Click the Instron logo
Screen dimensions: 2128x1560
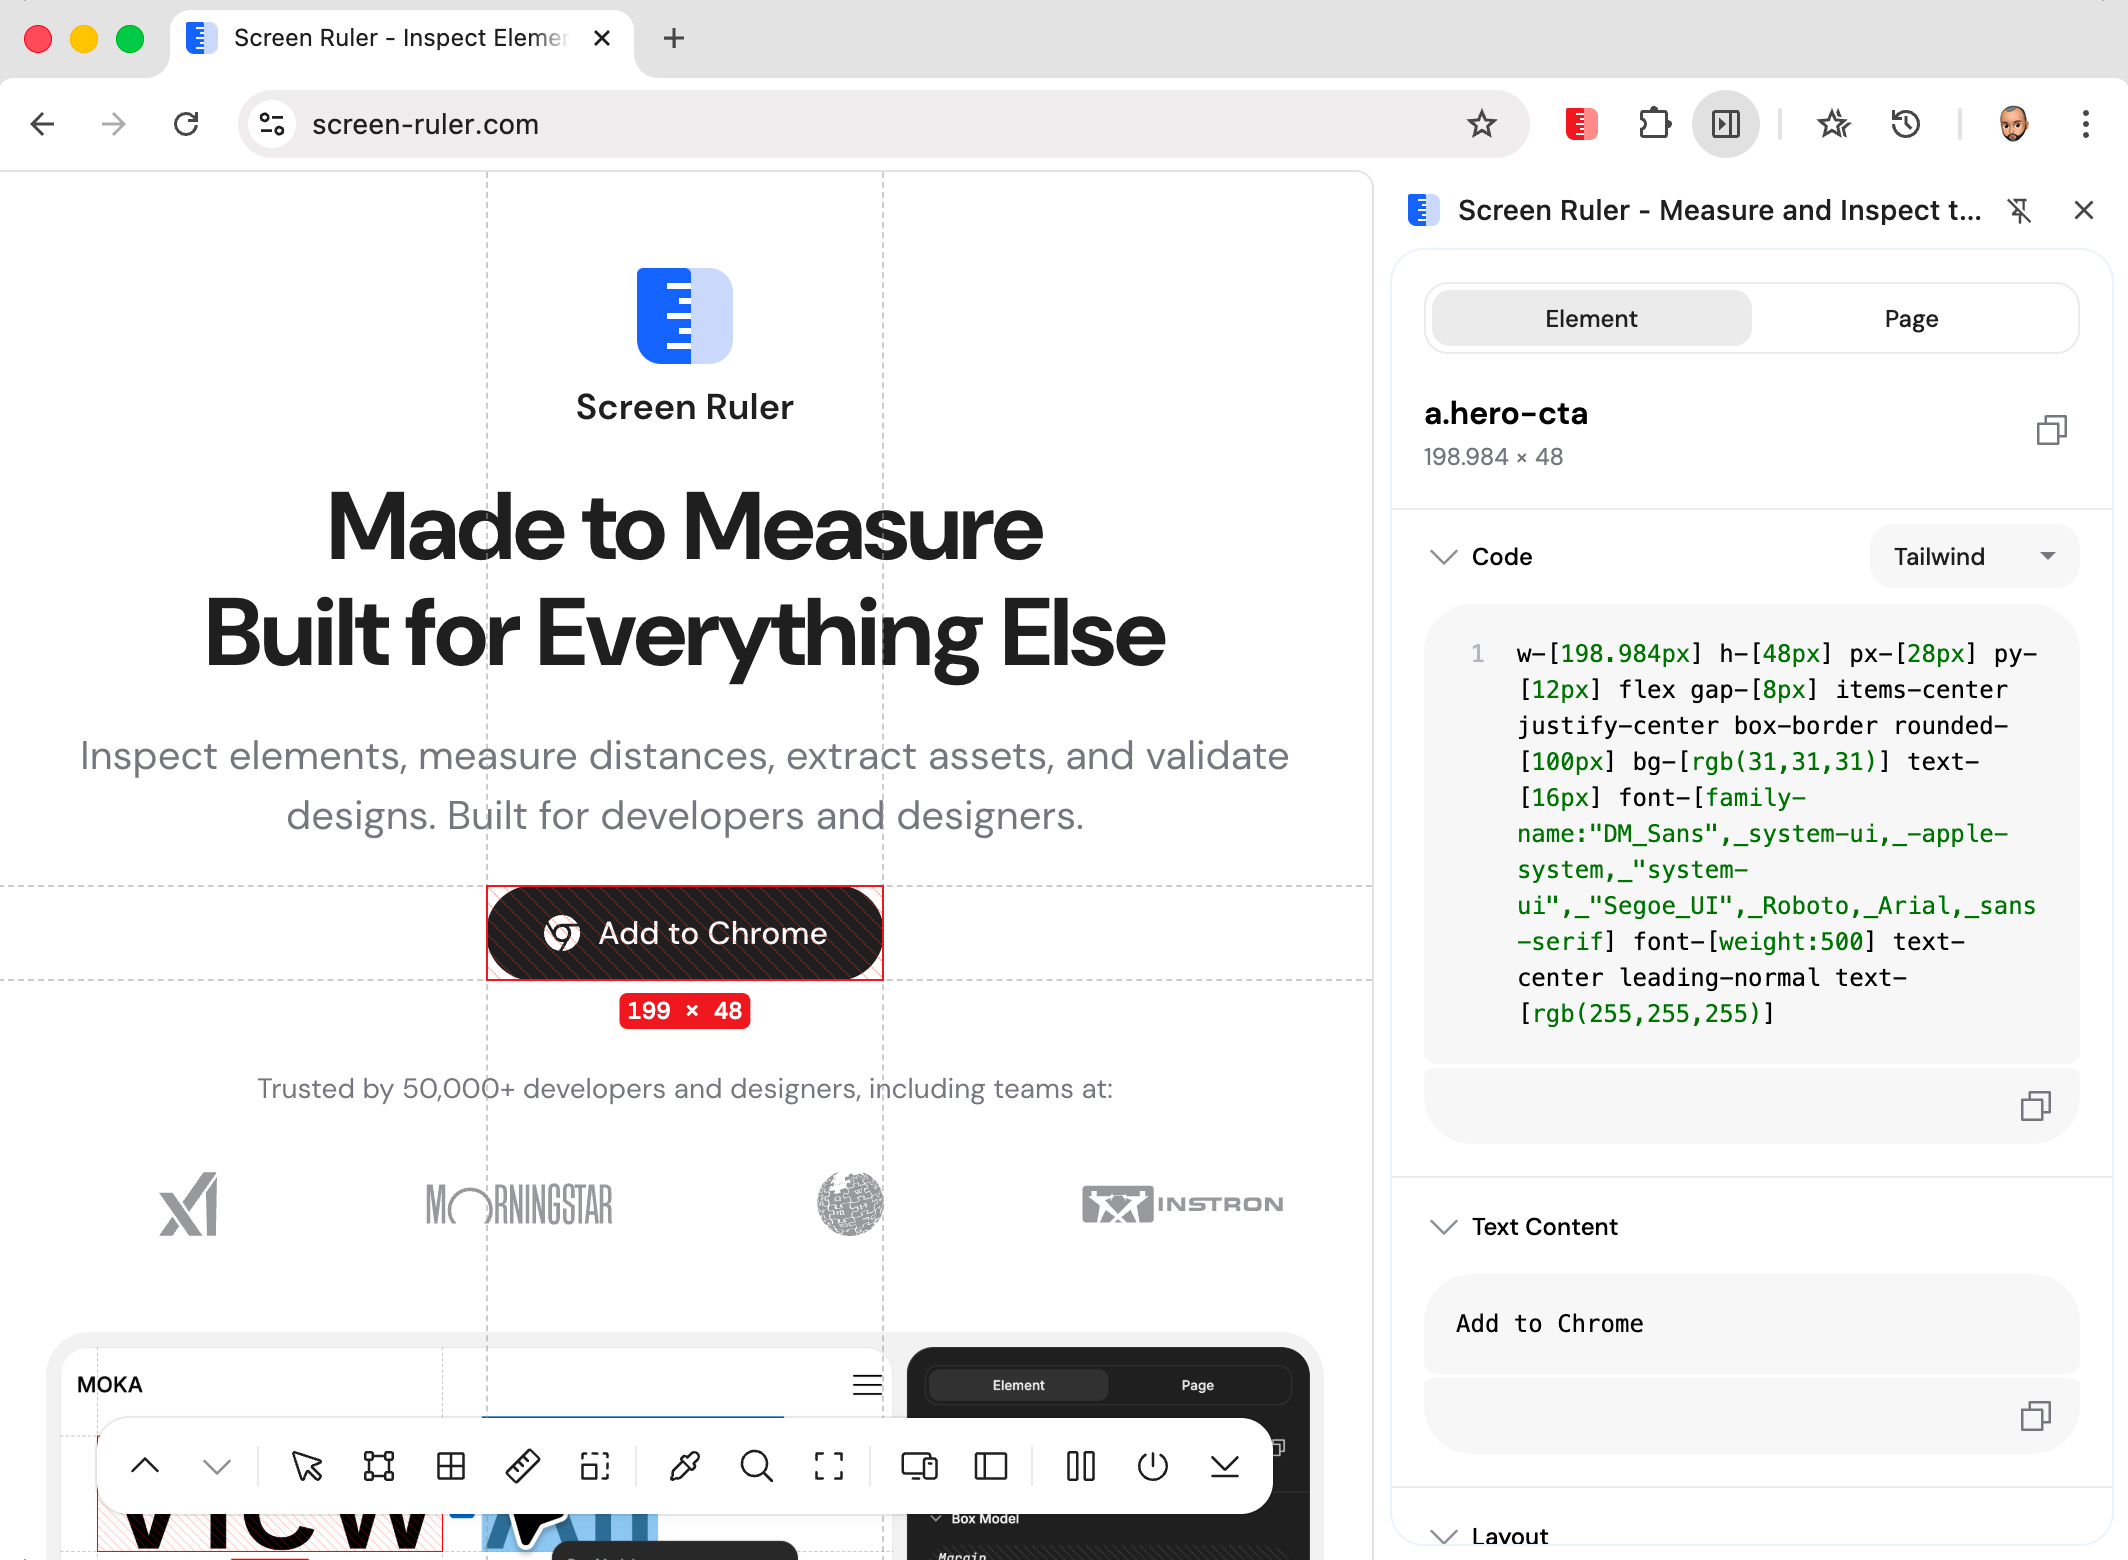(x=1183, y=1204)
